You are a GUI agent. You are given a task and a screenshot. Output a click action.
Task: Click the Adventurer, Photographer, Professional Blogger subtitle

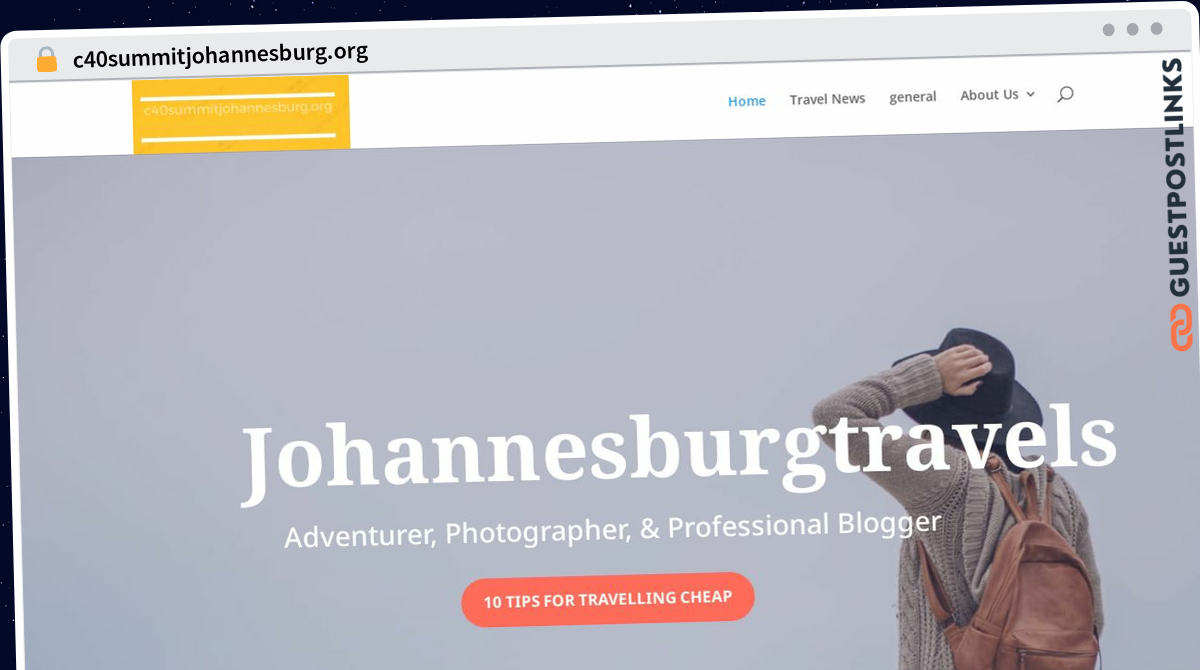(x=613, y=529)
